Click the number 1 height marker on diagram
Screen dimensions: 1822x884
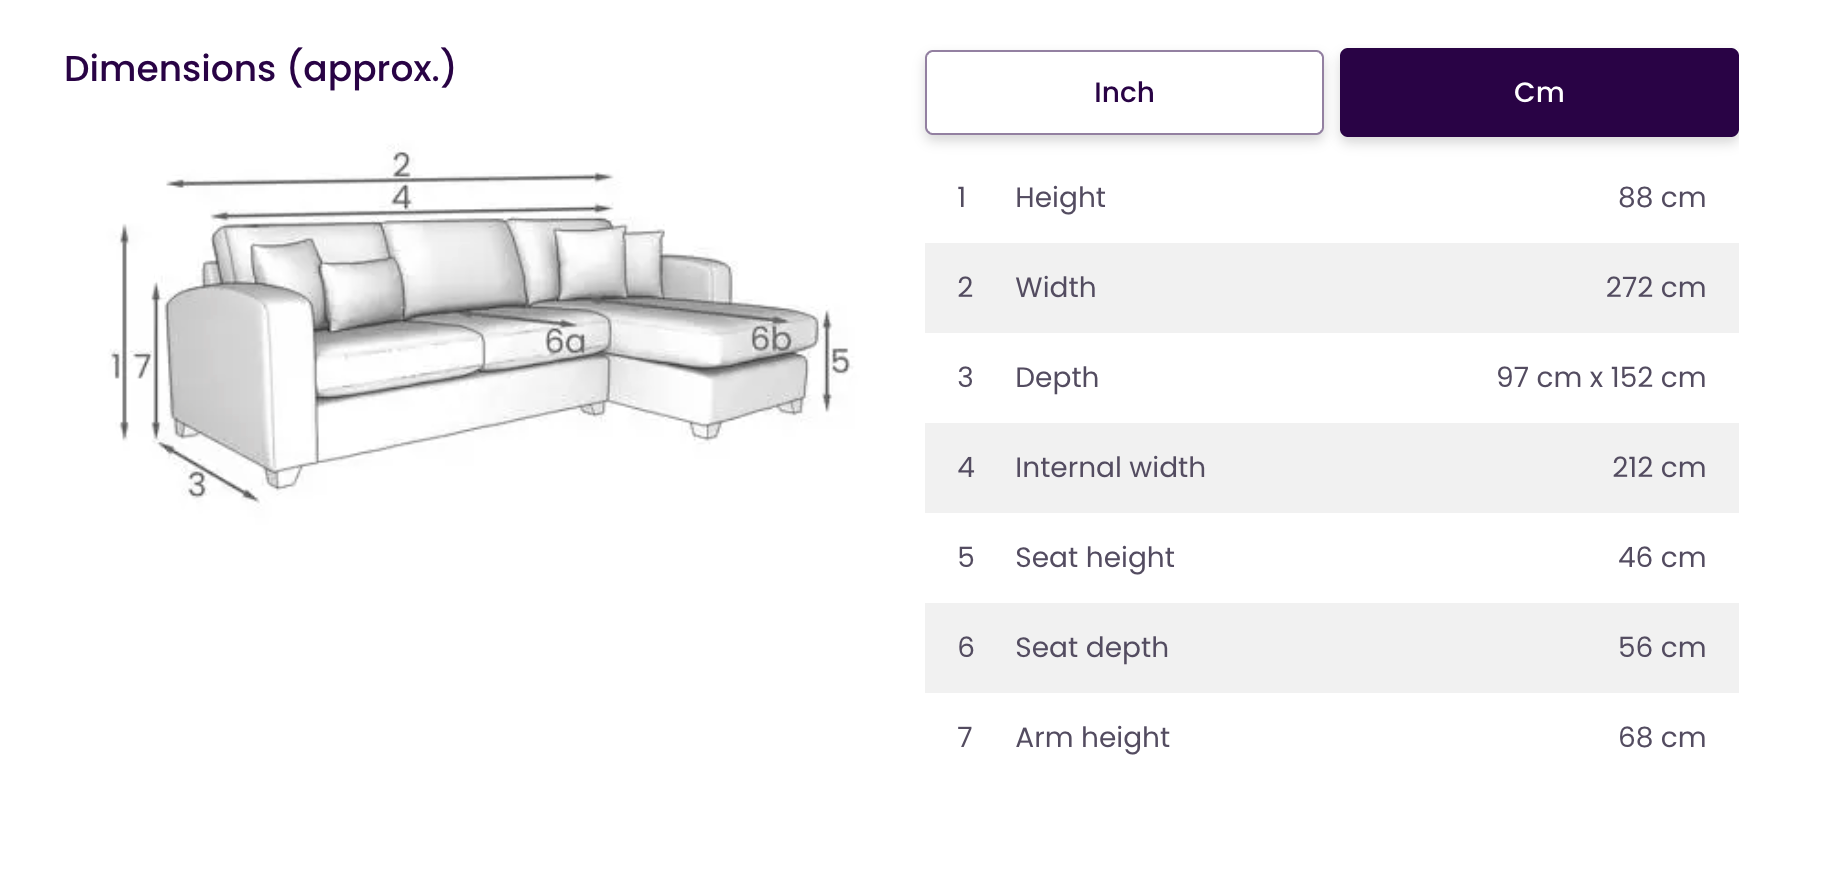pyautogui.click(x=116, y=366)
